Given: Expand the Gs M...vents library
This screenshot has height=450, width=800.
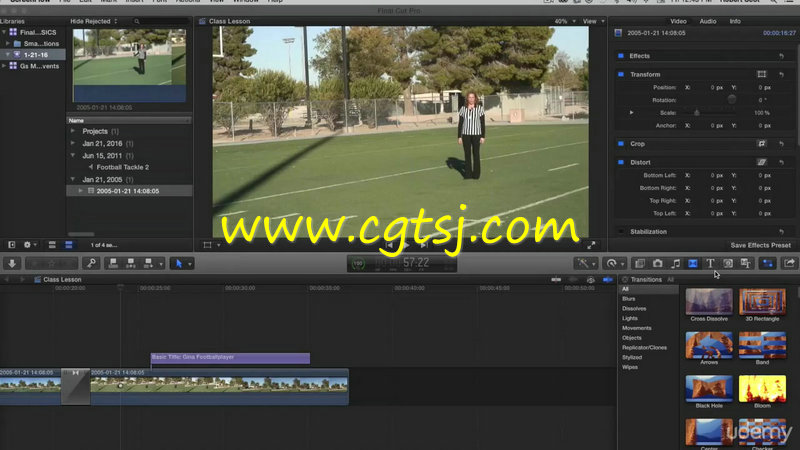Looking at the screenshot, I should 4,66.
